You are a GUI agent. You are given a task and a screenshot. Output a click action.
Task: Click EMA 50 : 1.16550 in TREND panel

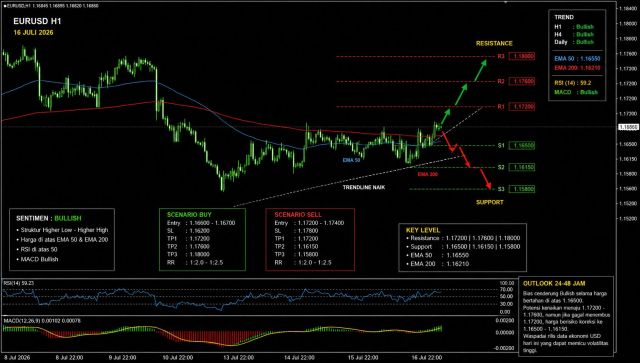coord(577,59)
